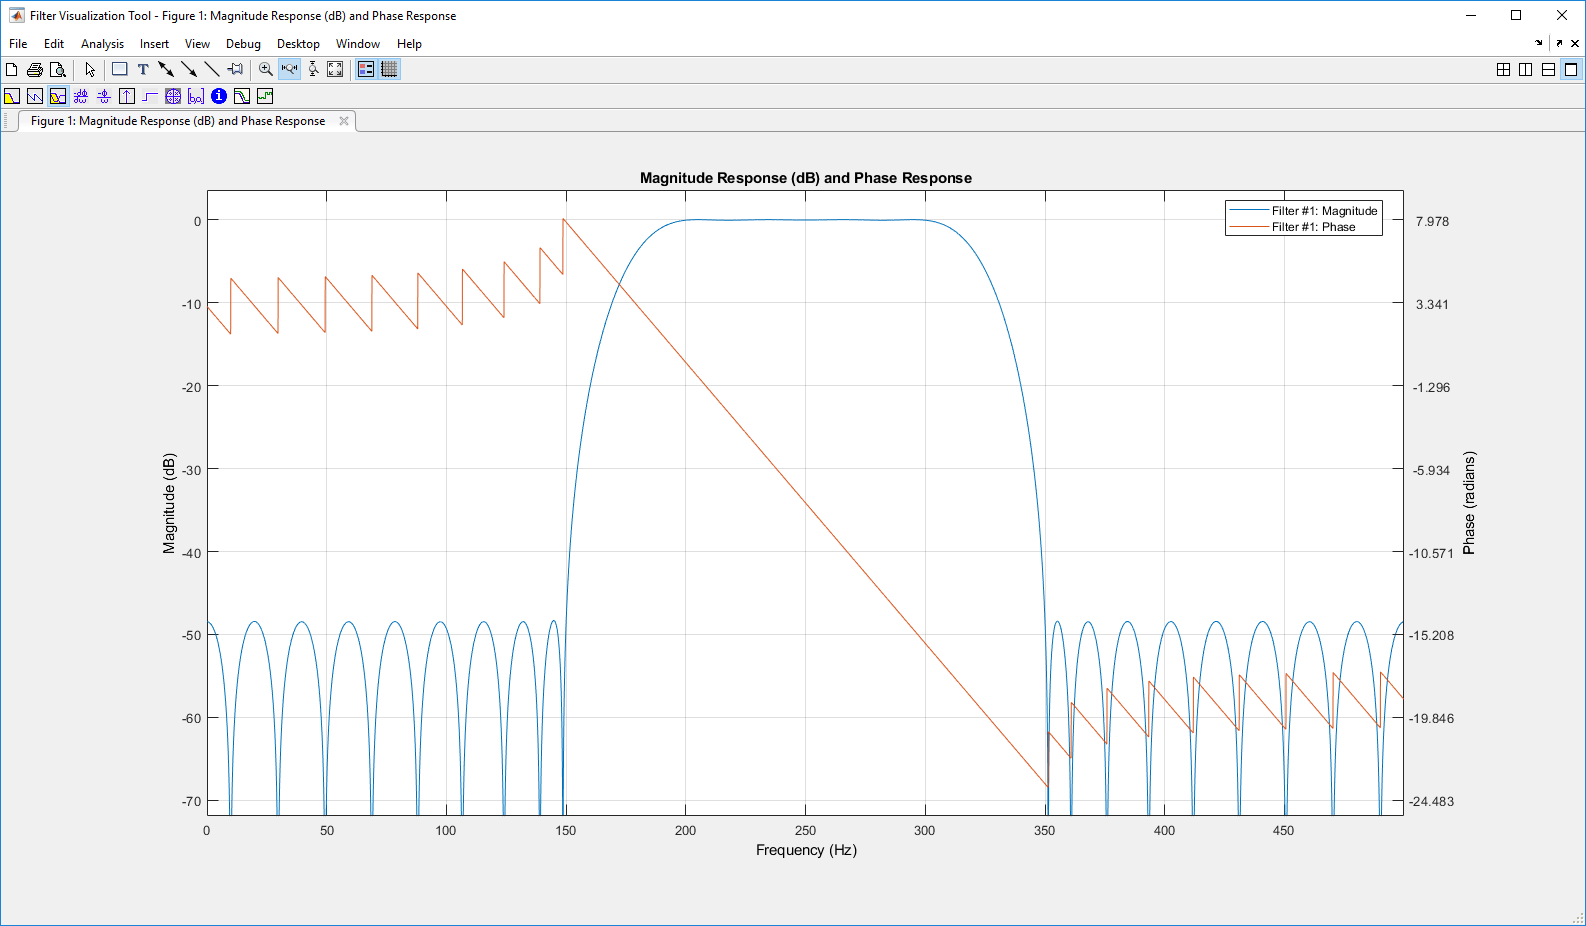Switch to the left/right split layout
The image size is (1586, 926).
coord(1525,69)
